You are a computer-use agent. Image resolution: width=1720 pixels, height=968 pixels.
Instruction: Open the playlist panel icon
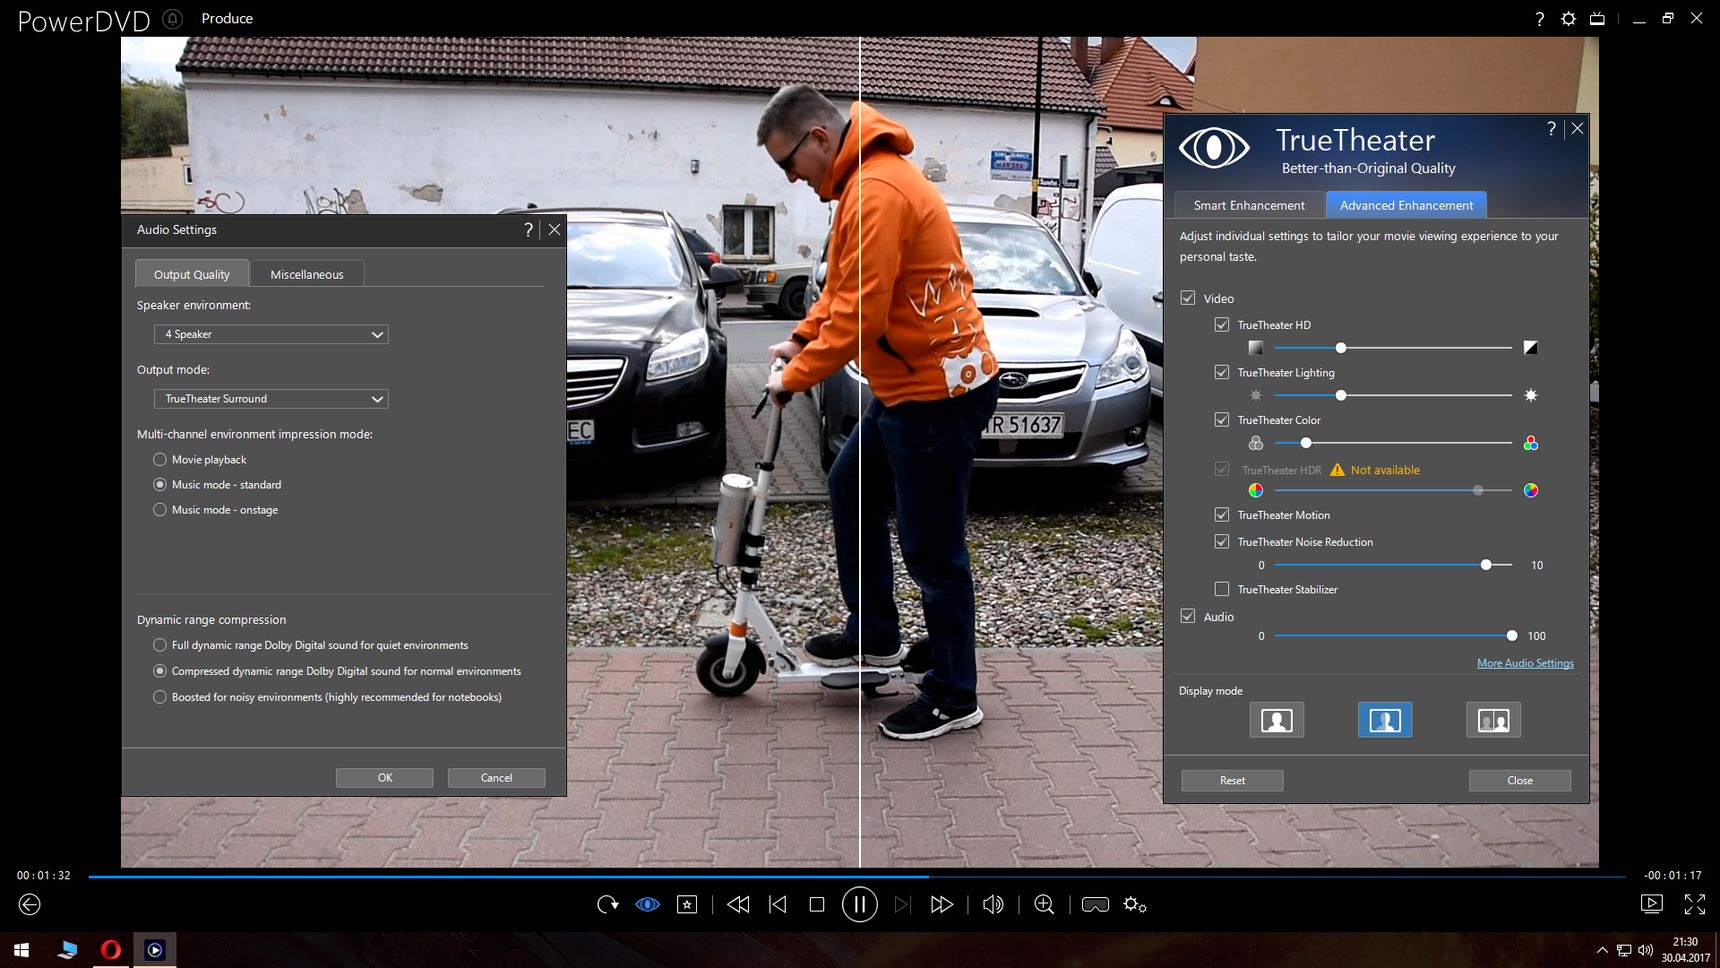(x=1652, y=903)
